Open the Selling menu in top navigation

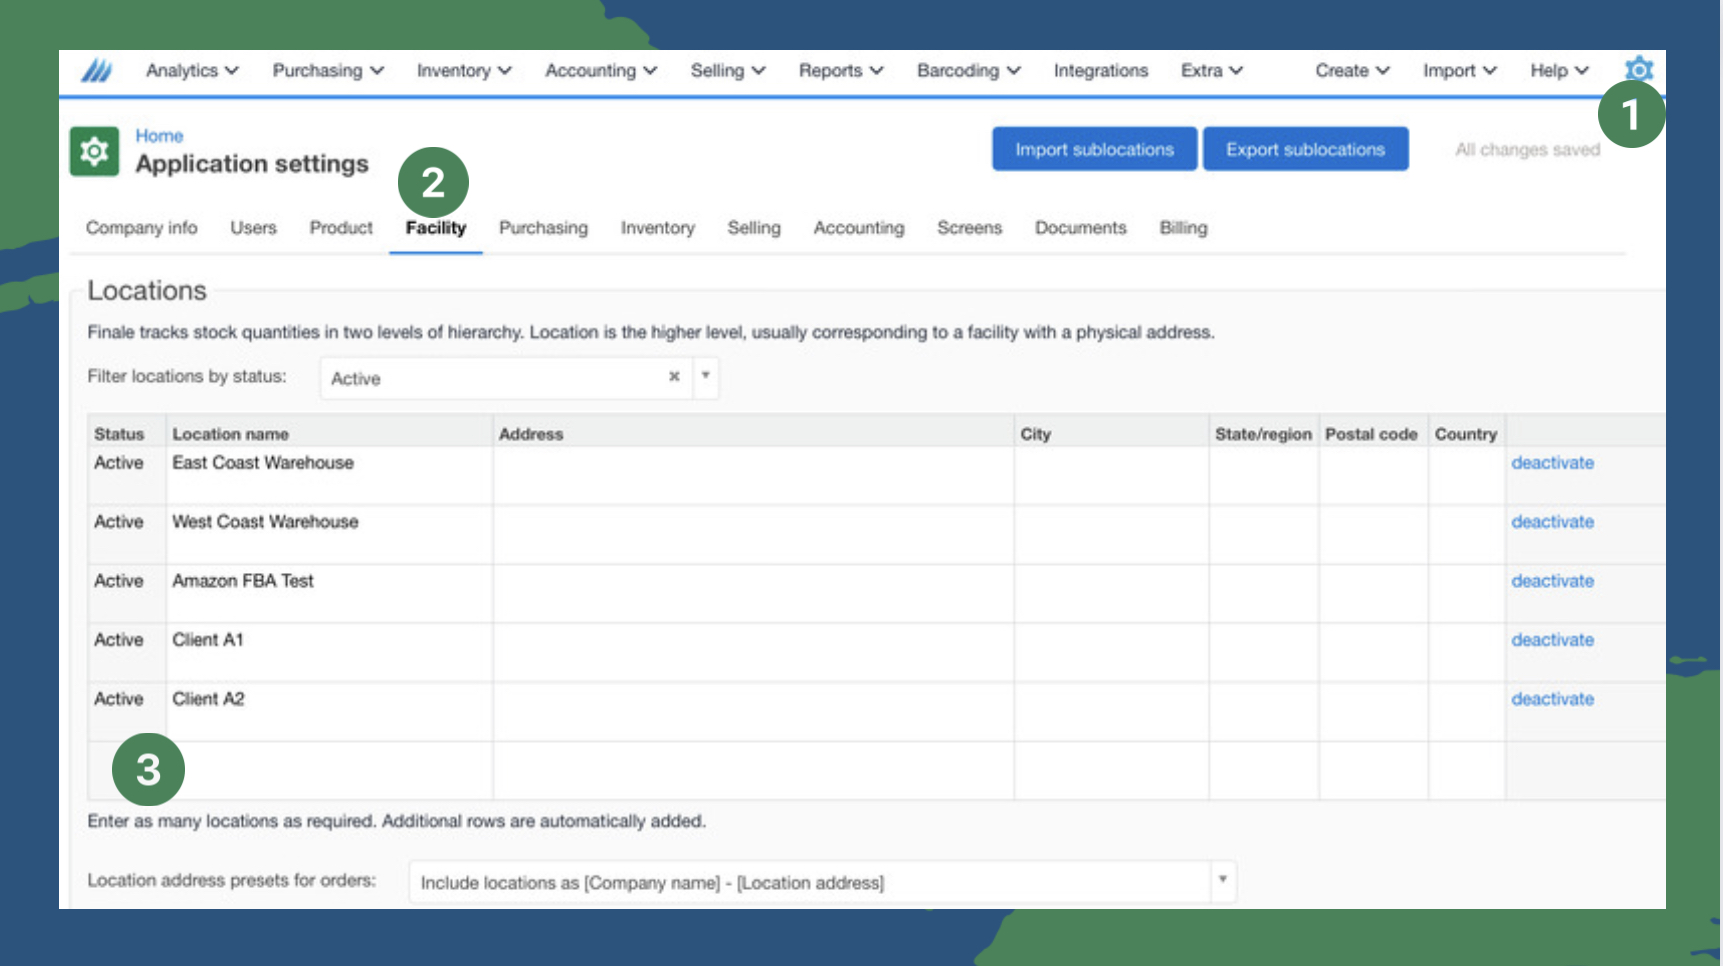[x=728, y=71]
